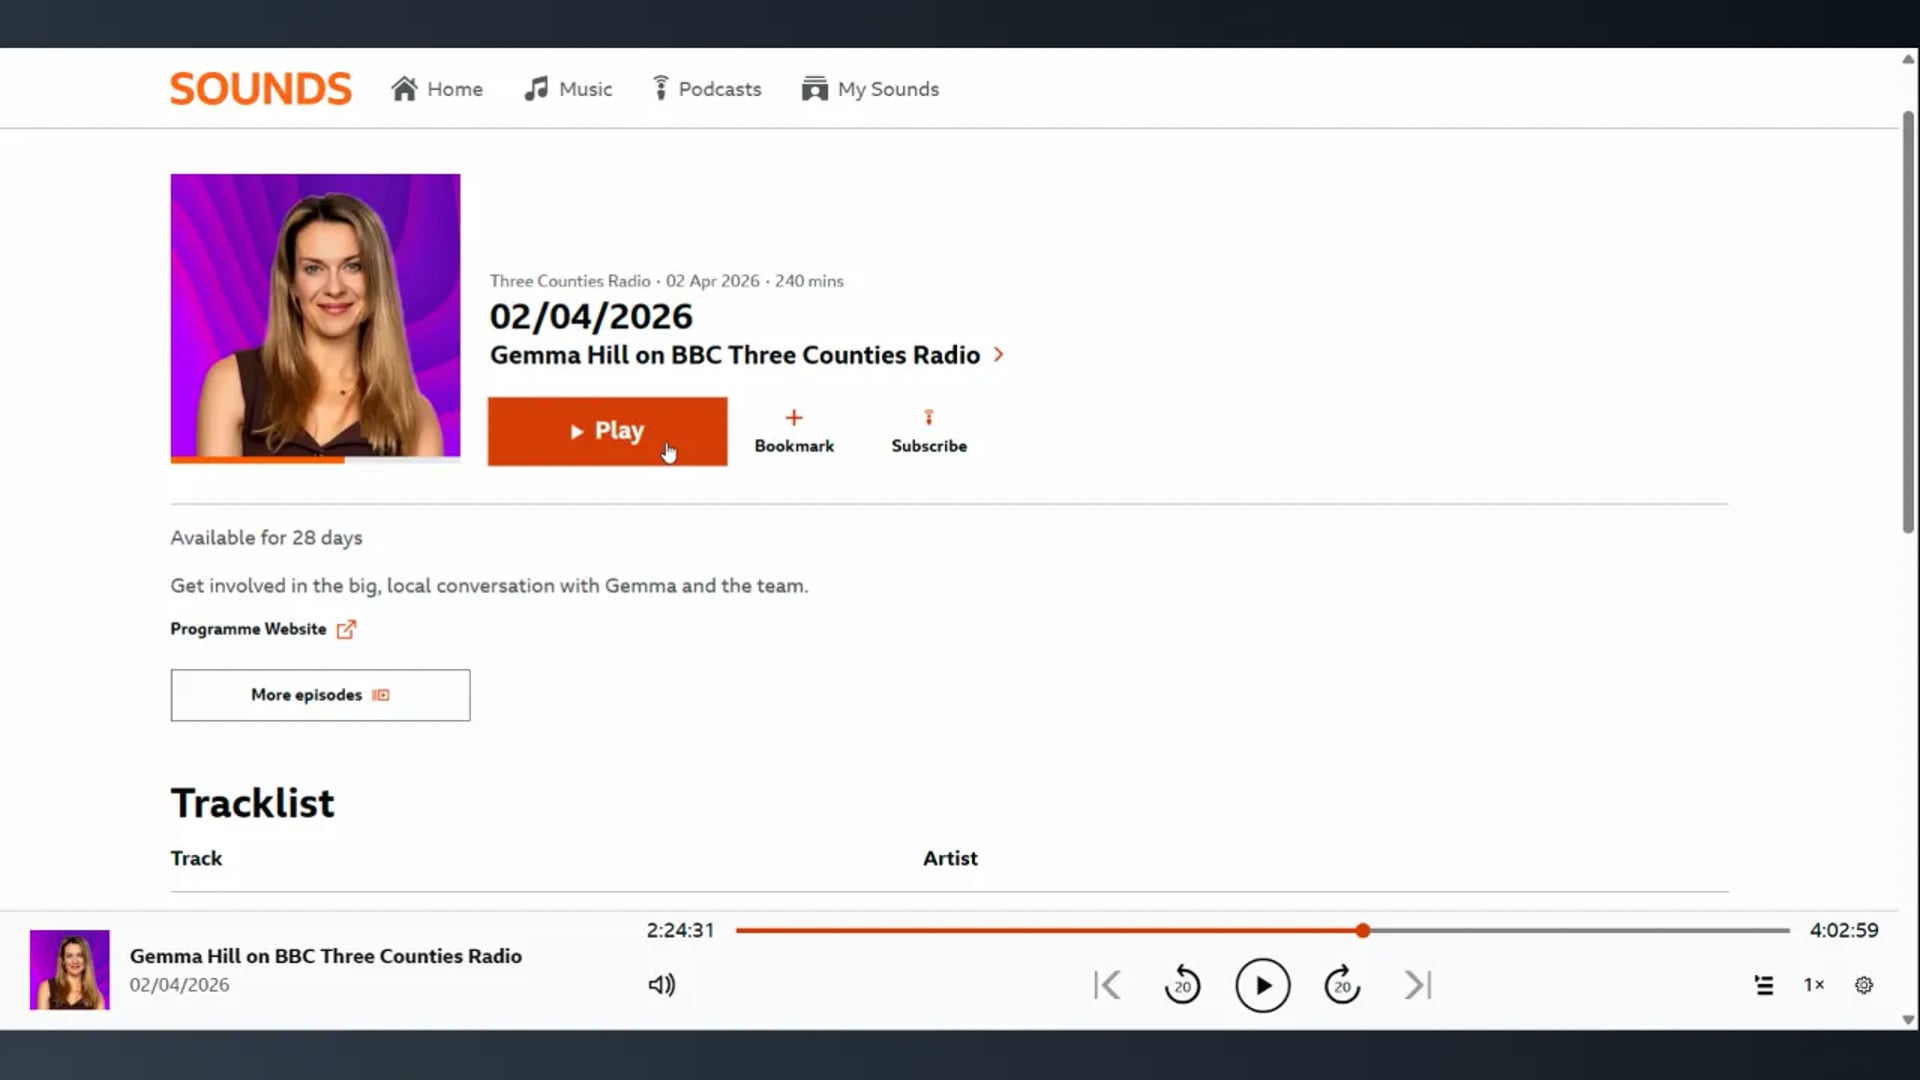The height and width of the screenshot is (1080, 1920).
Task: Click the episode thumbnail in the player bar
Action: click(69, 969)
